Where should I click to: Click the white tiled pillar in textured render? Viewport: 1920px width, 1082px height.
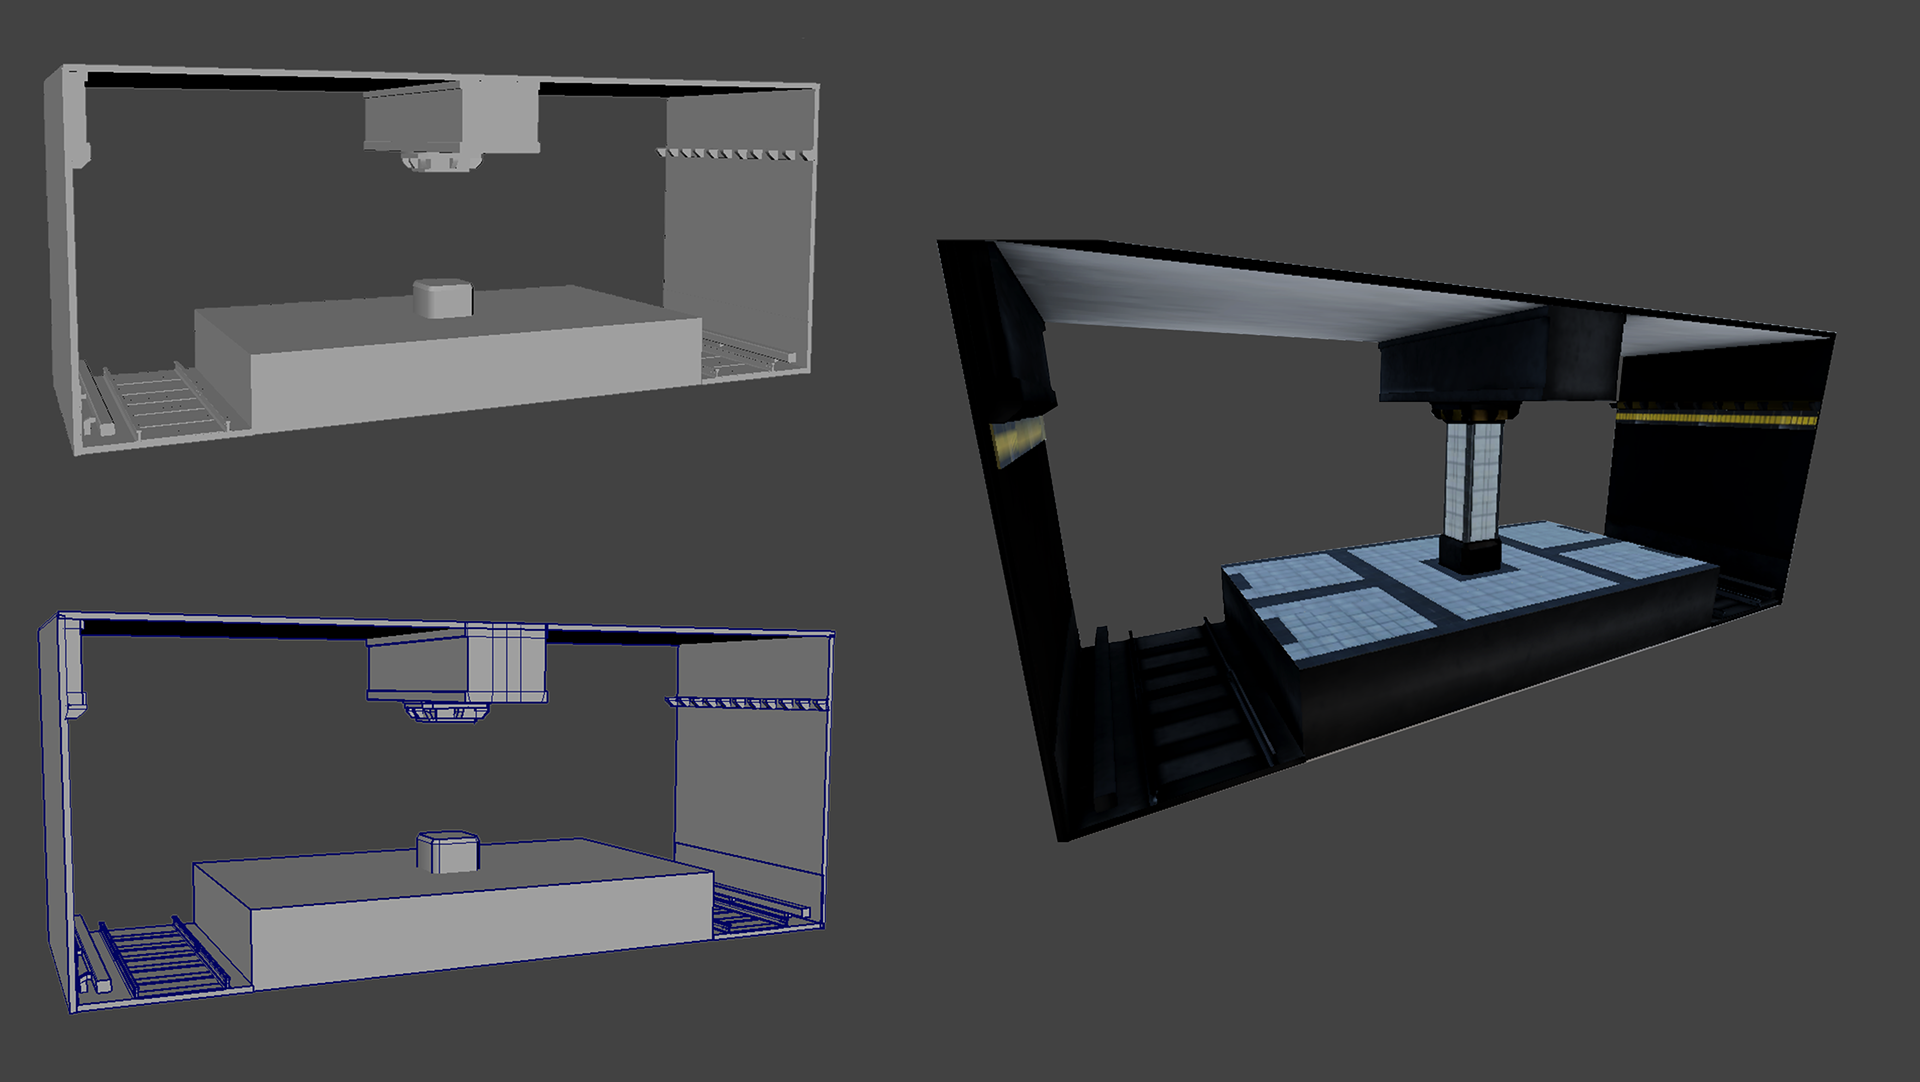click(1473, 481)
